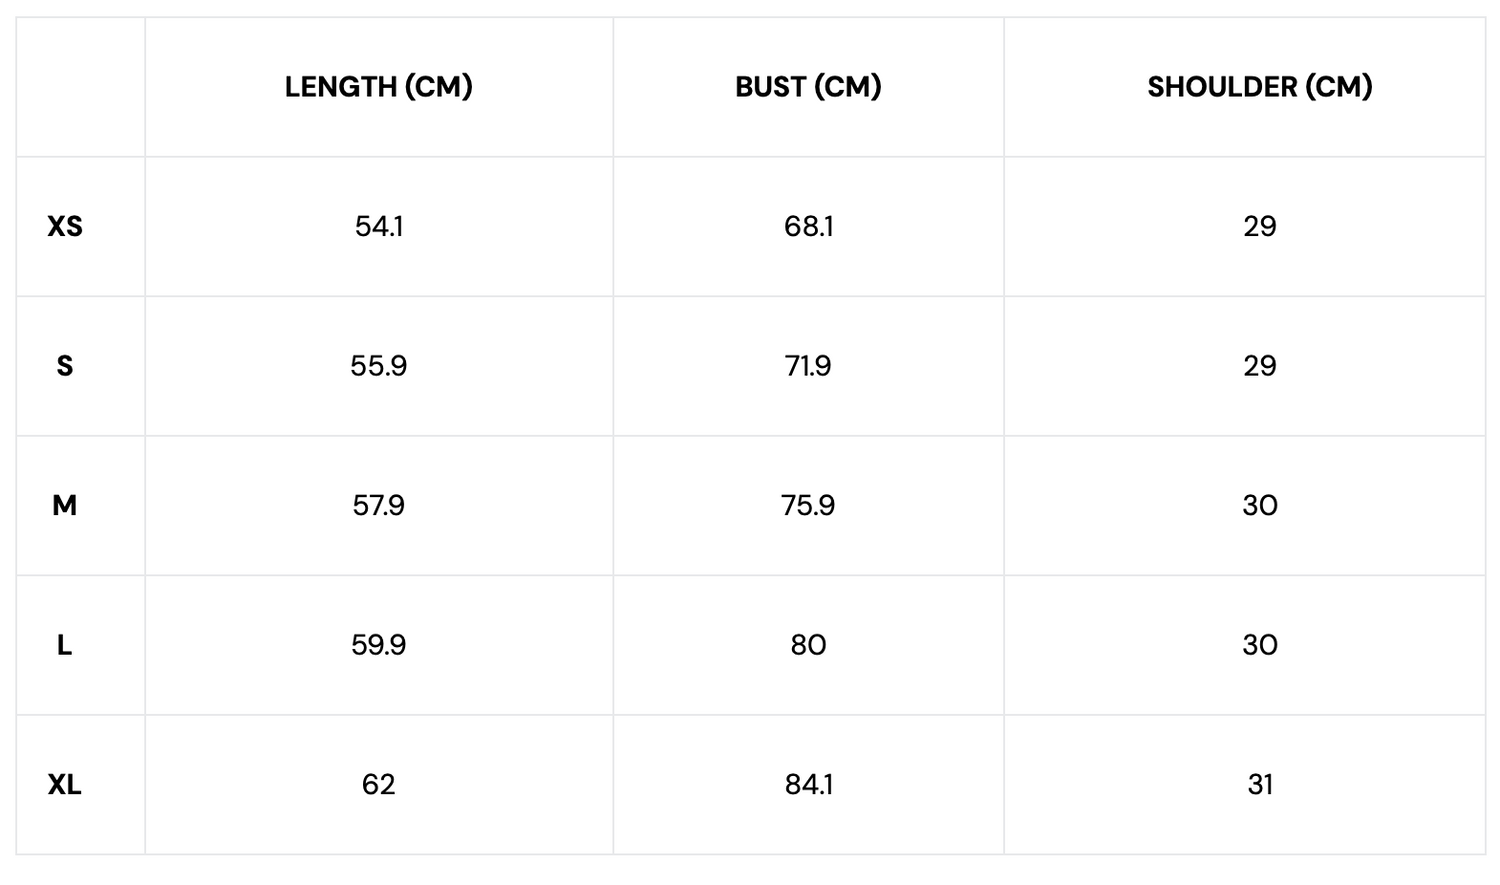This screenshot has width=1500, height=885.
Task: Select the XL size row label
Action: (65, 785)
